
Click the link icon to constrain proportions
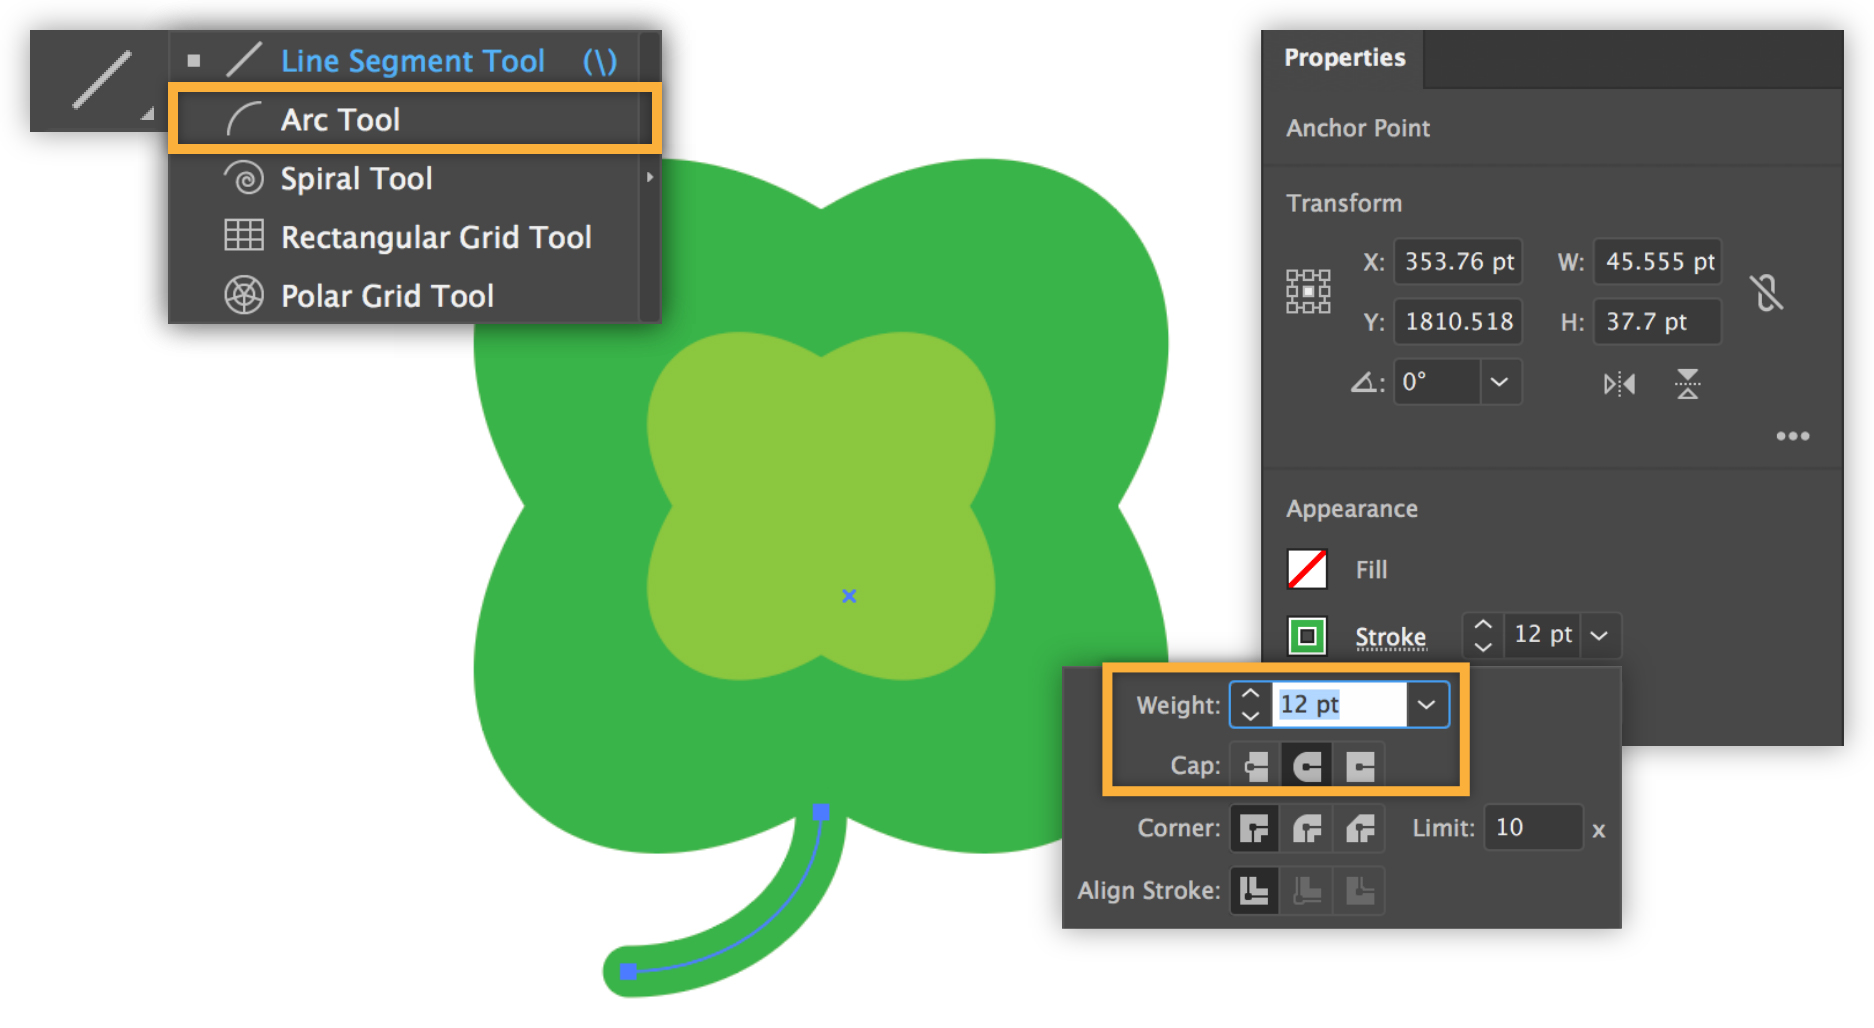click(1768, 291)
